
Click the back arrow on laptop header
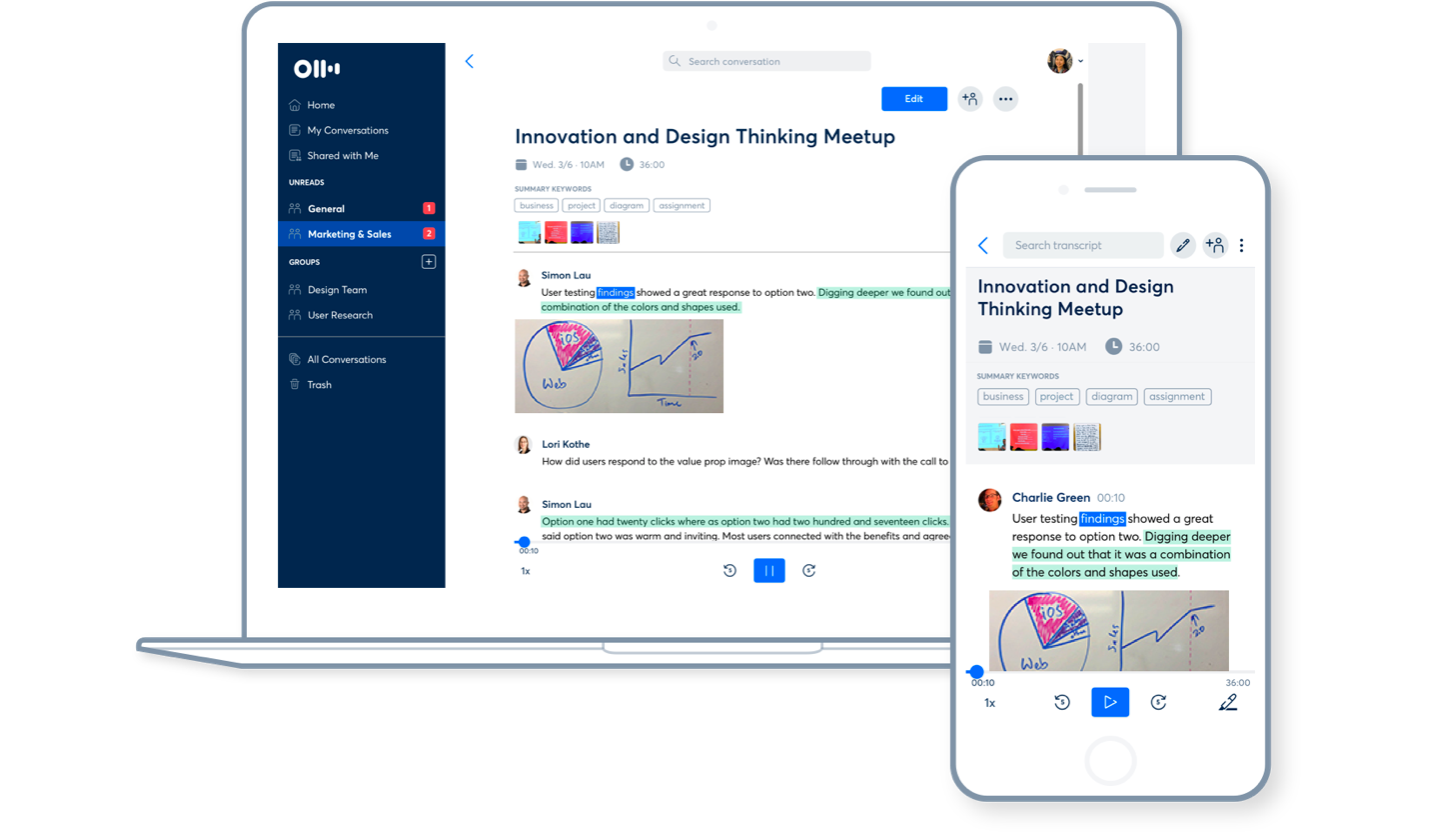click(x=469, y=61)
